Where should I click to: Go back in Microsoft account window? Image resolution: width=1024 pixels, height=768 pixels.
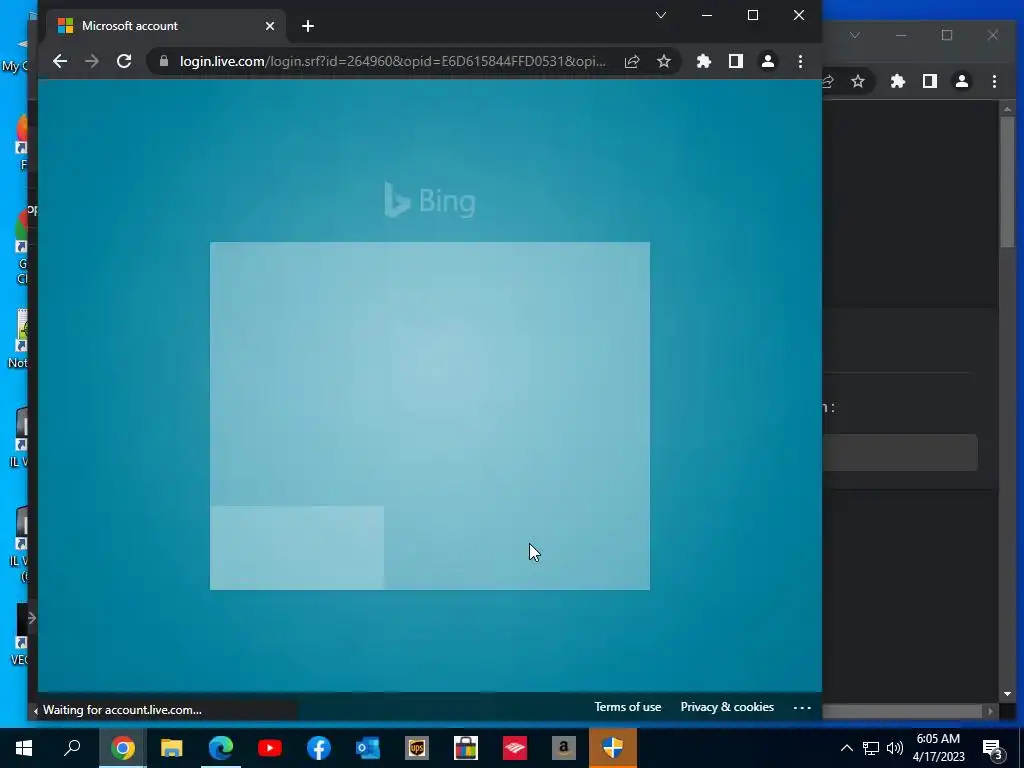coord(60,61)
